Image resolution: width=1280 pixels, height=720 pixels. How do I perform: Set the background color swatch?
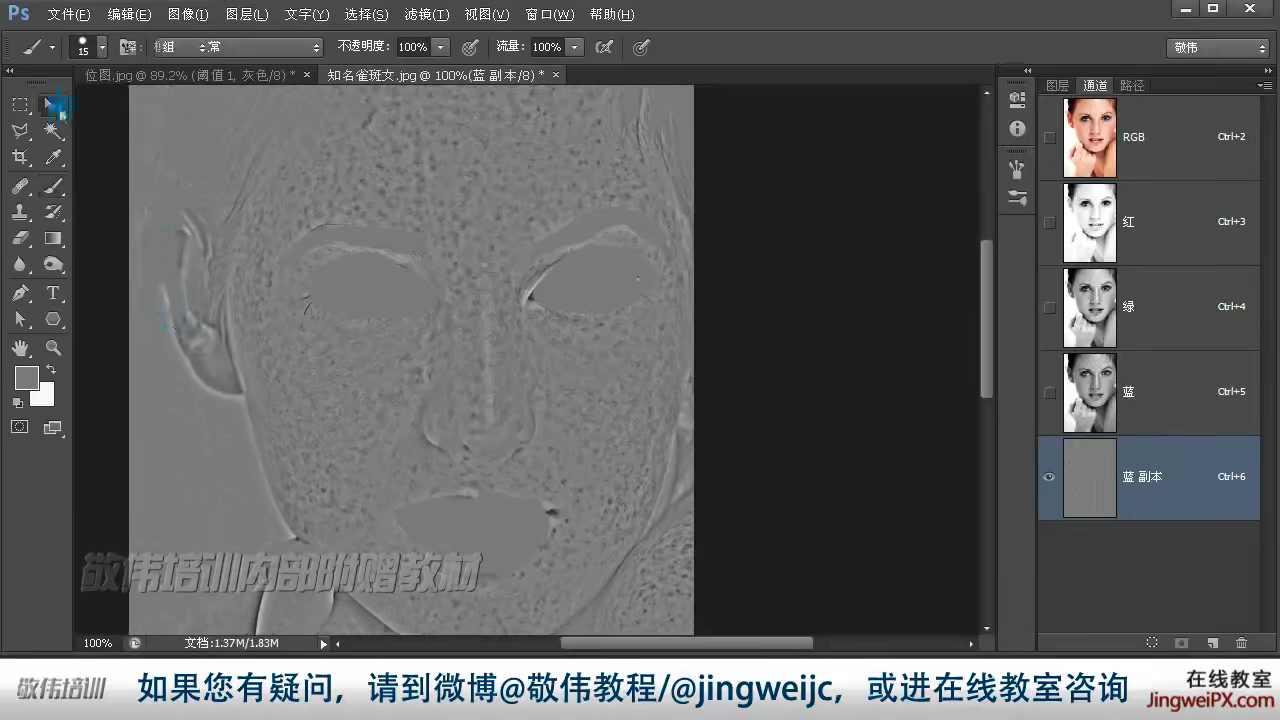tap(43, 395)
